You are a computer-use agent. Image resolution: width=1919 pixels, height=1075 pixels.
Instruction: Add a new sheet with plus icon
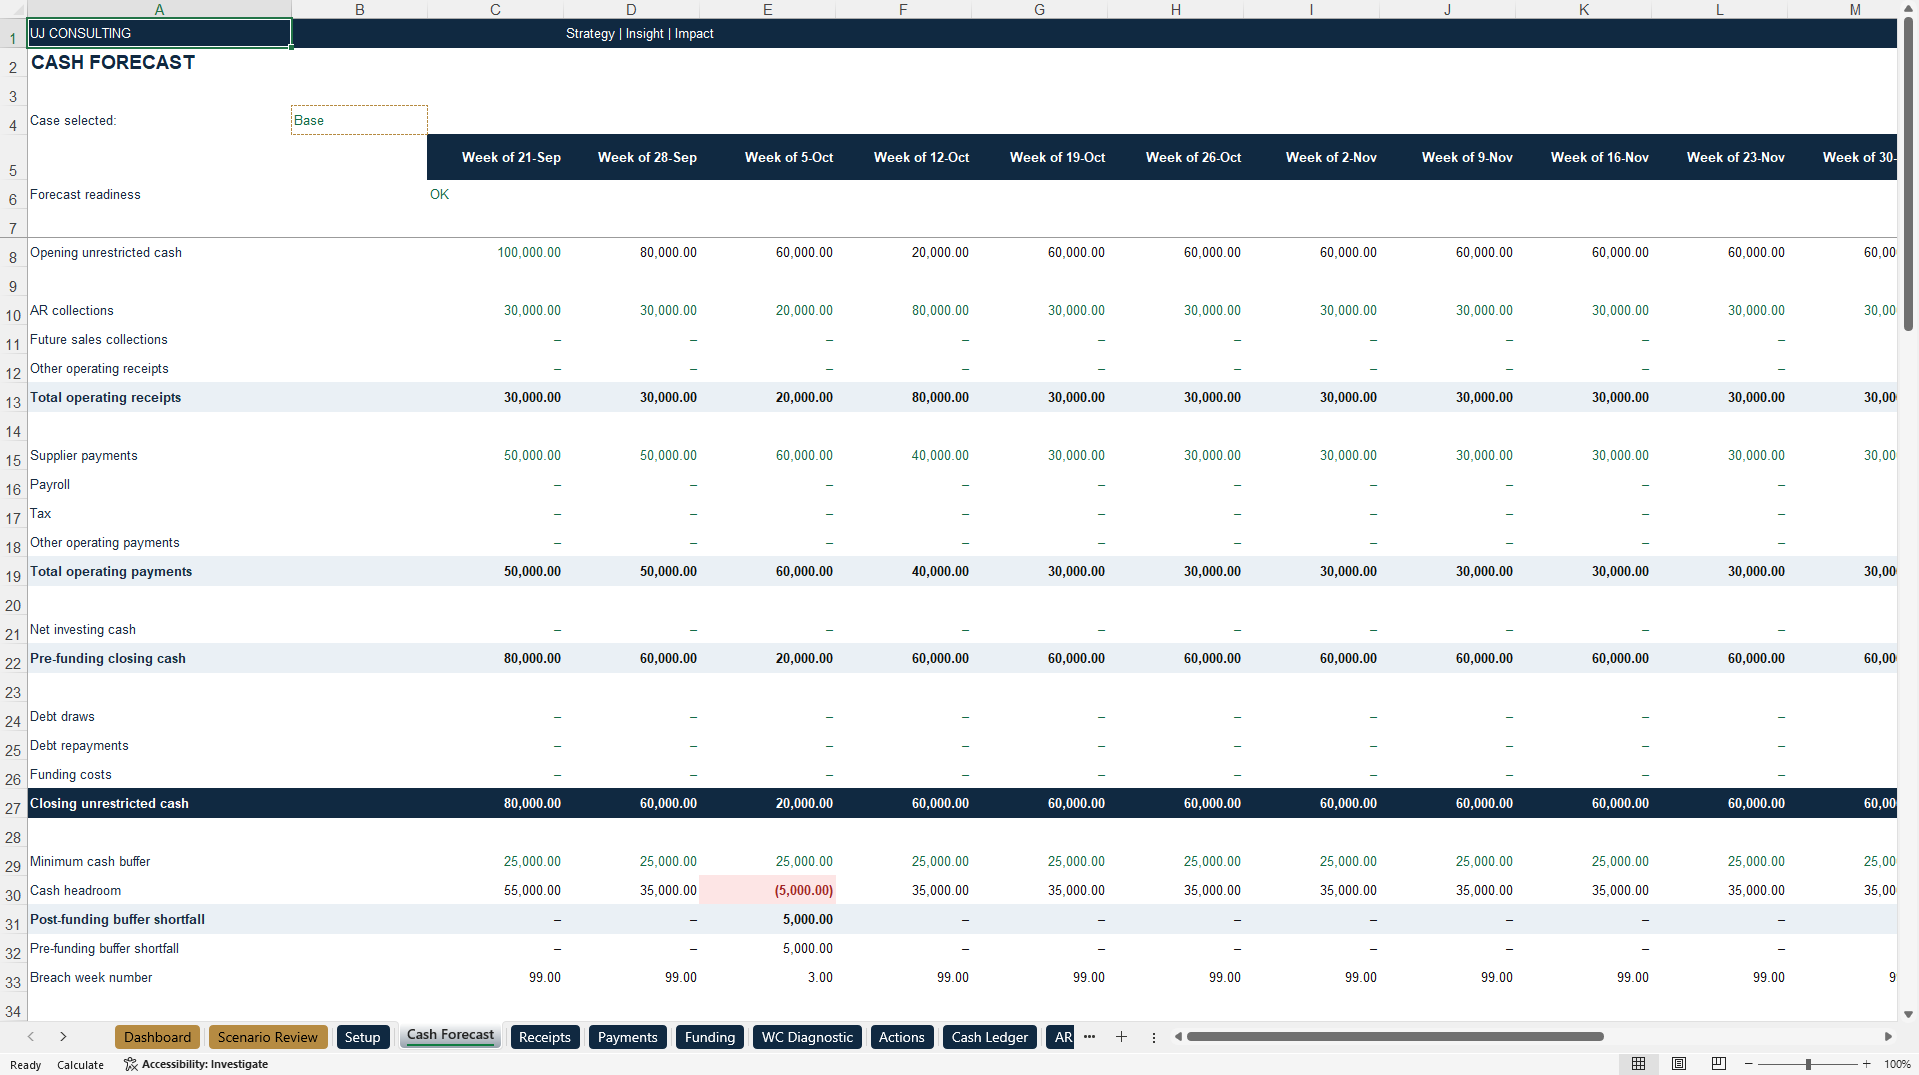[x=1121, y=1037]
